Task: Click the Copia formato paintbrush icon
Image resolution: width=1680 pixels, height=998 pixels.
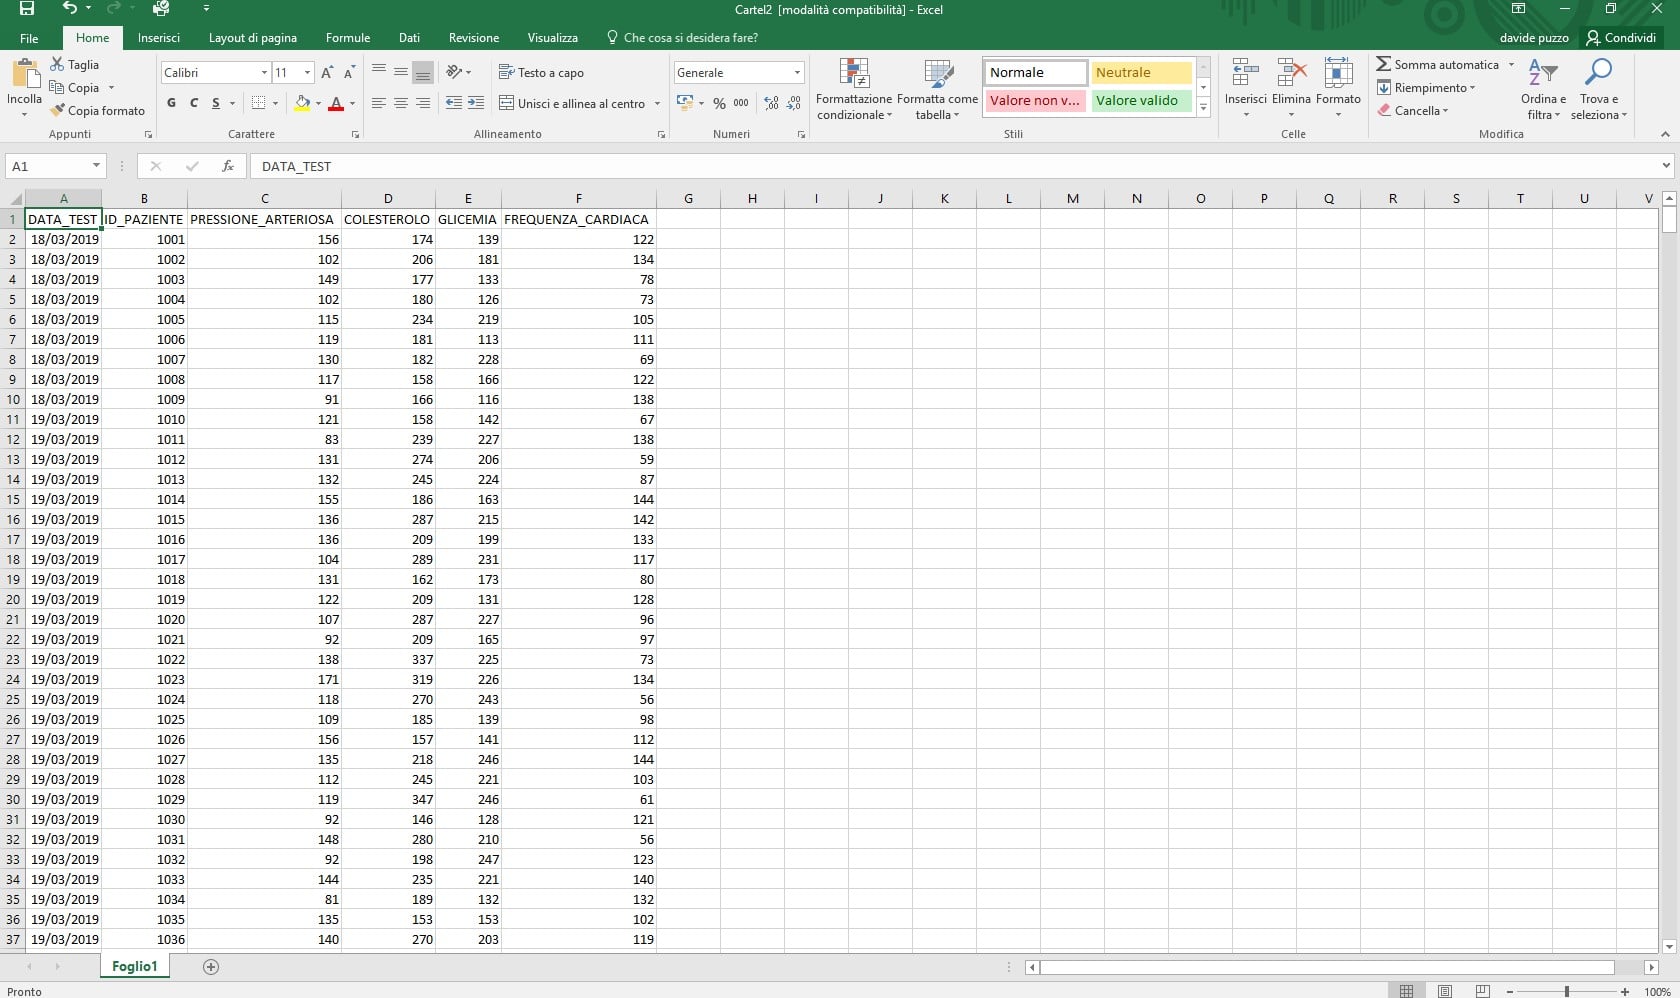Action: [57, 110]
